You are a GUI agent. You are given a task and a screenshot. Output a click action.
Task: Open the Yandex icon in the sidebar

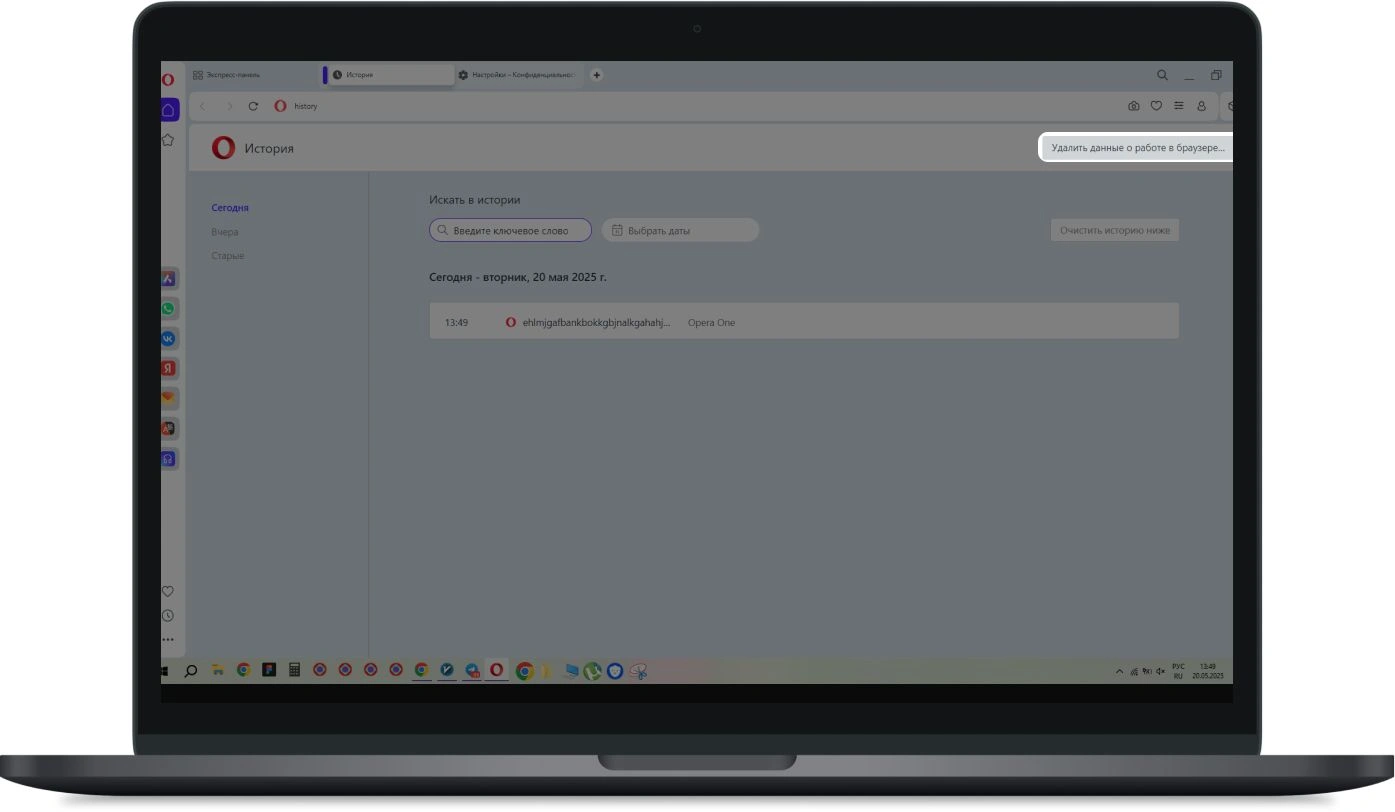169,369
